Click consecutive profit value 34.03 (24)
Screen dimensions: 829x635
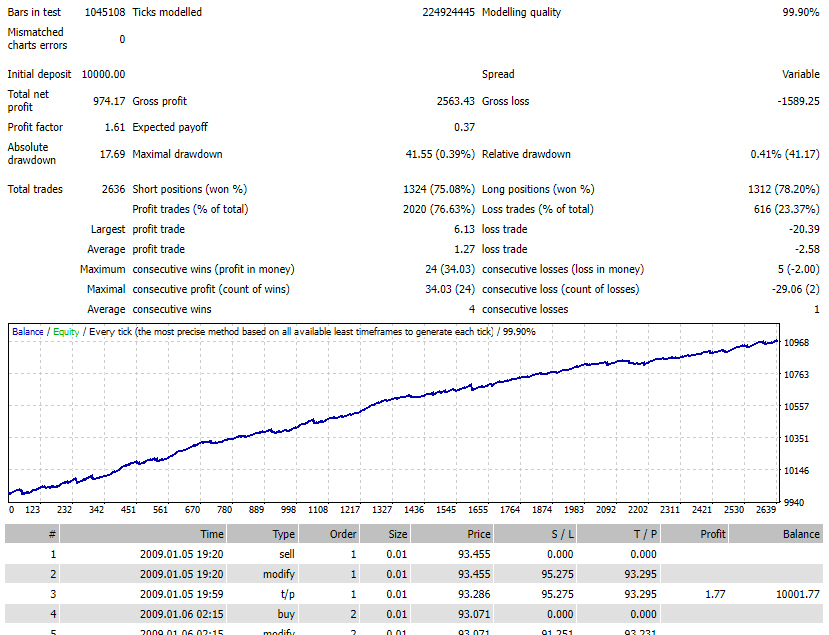pyautogui.click(x=450, y=289)
